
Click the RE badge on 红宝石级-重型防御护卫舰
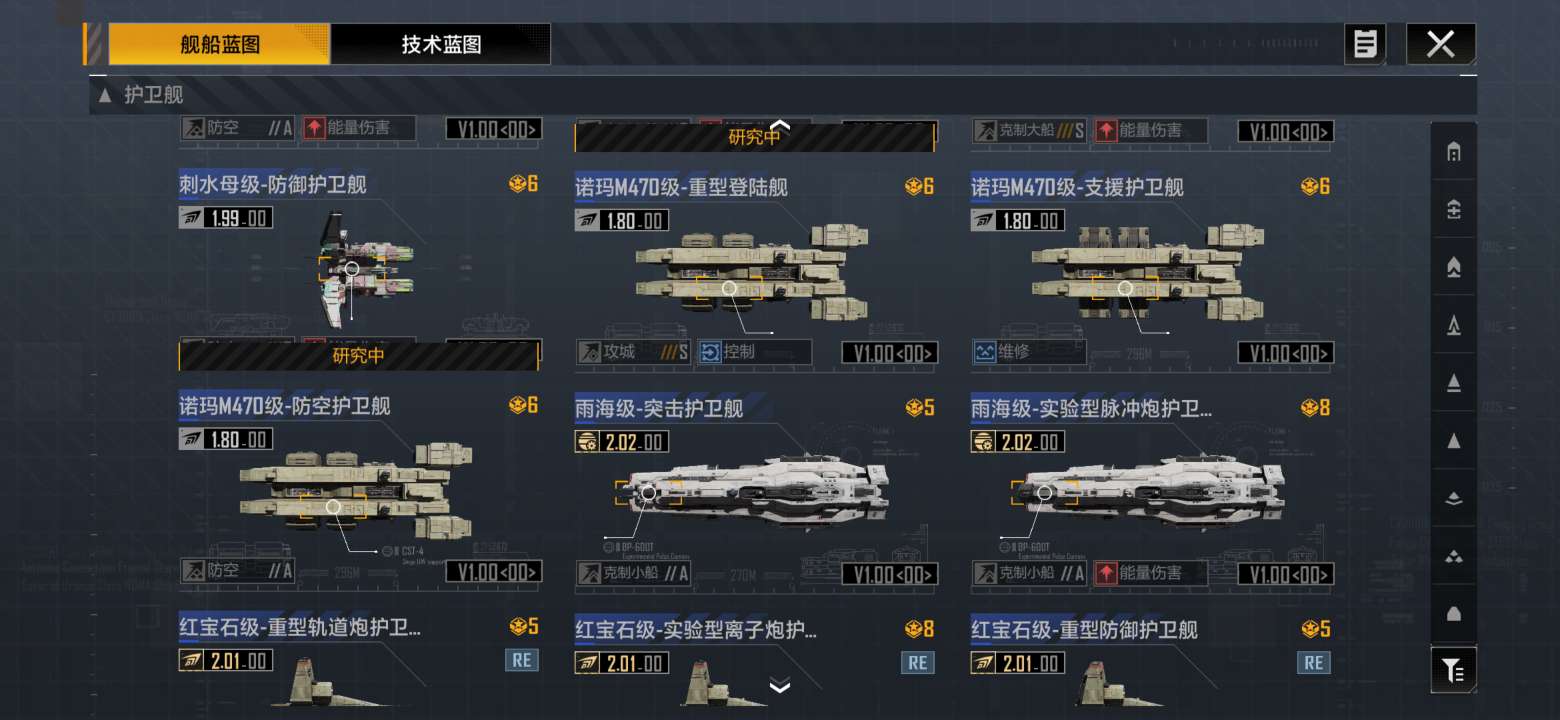tap(1314, 662)
